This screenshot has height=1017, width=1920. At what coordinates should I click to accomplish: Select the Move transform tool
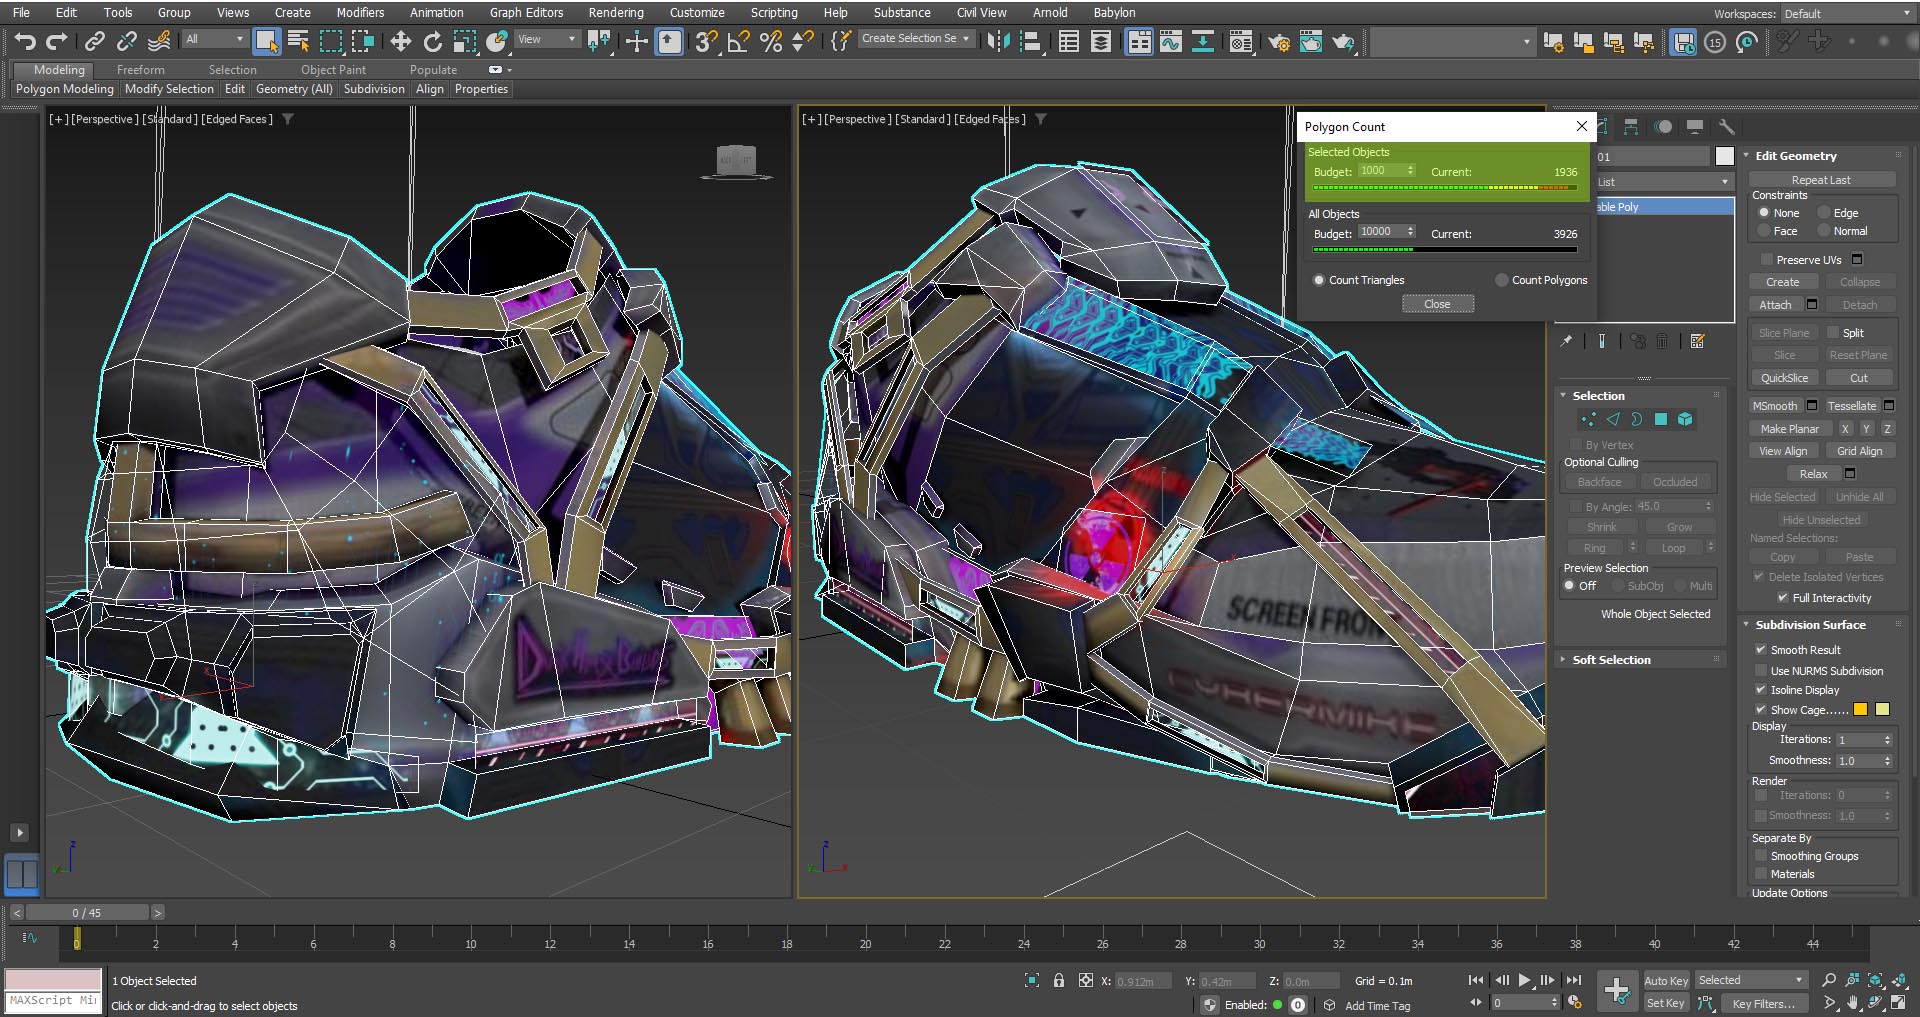[x=400, y=41]
